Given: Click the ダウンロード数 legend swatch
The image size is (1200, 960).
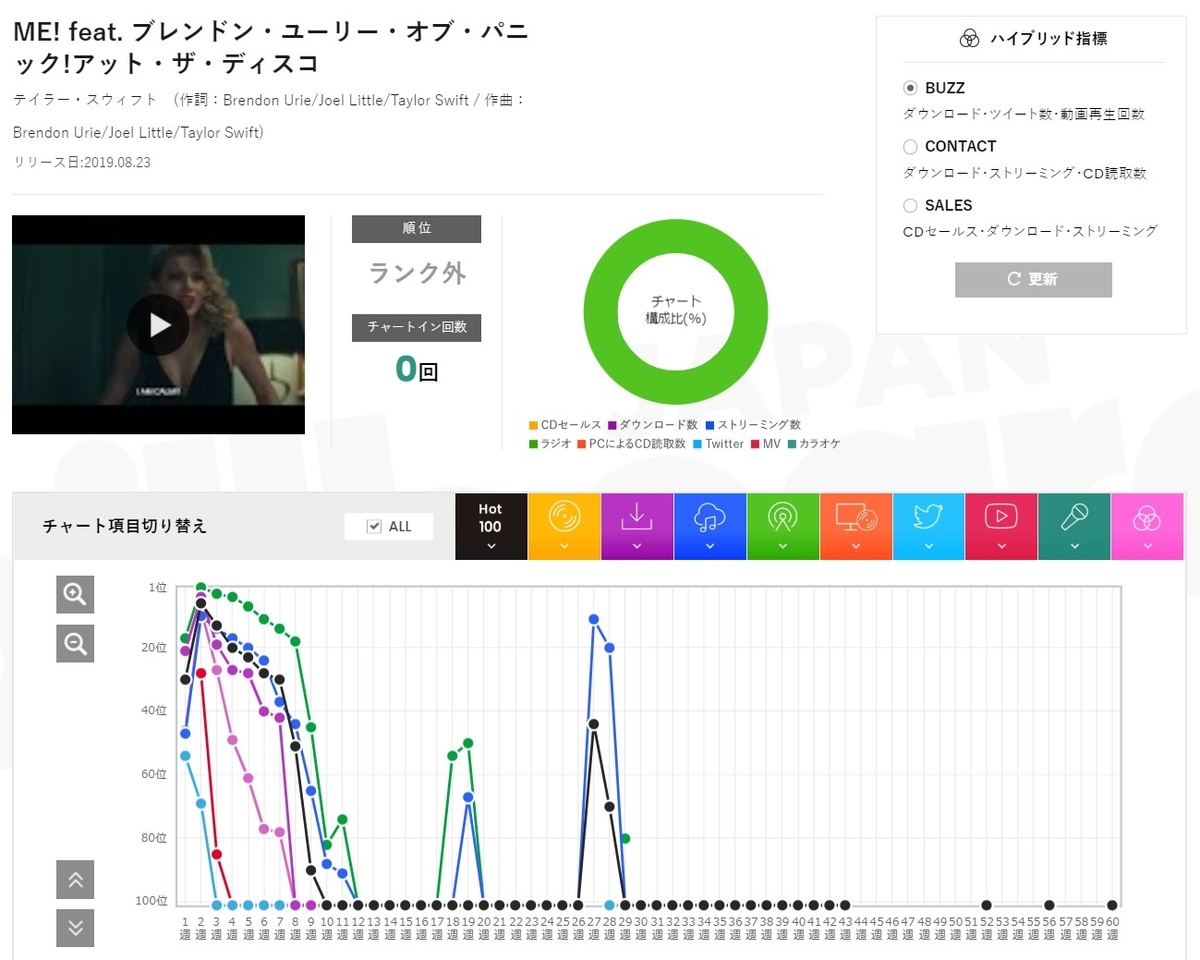Looking at the screenshot, I should 612,425.
